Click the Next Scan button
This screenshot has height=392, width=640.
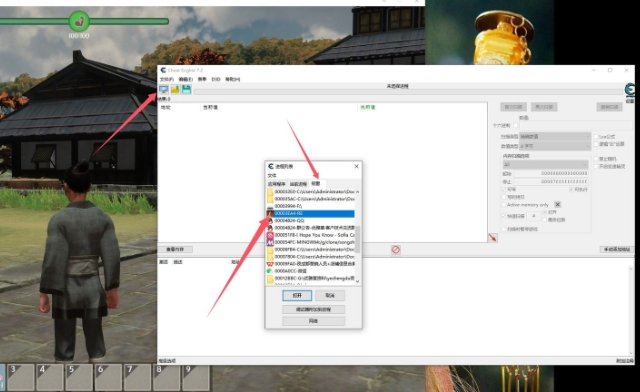tap(544, 107)
